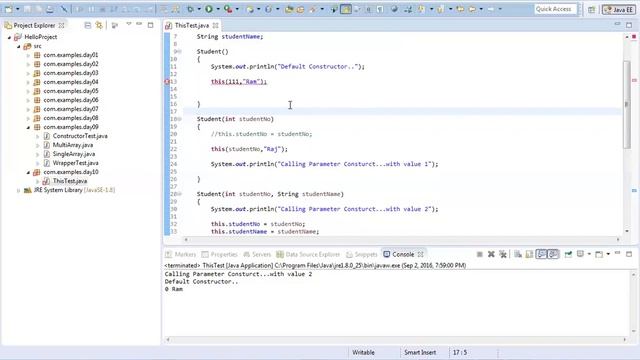Screen dimensions: 640x360
Task: Select MultiArray.java file
Action: click(x=72, y=145)
